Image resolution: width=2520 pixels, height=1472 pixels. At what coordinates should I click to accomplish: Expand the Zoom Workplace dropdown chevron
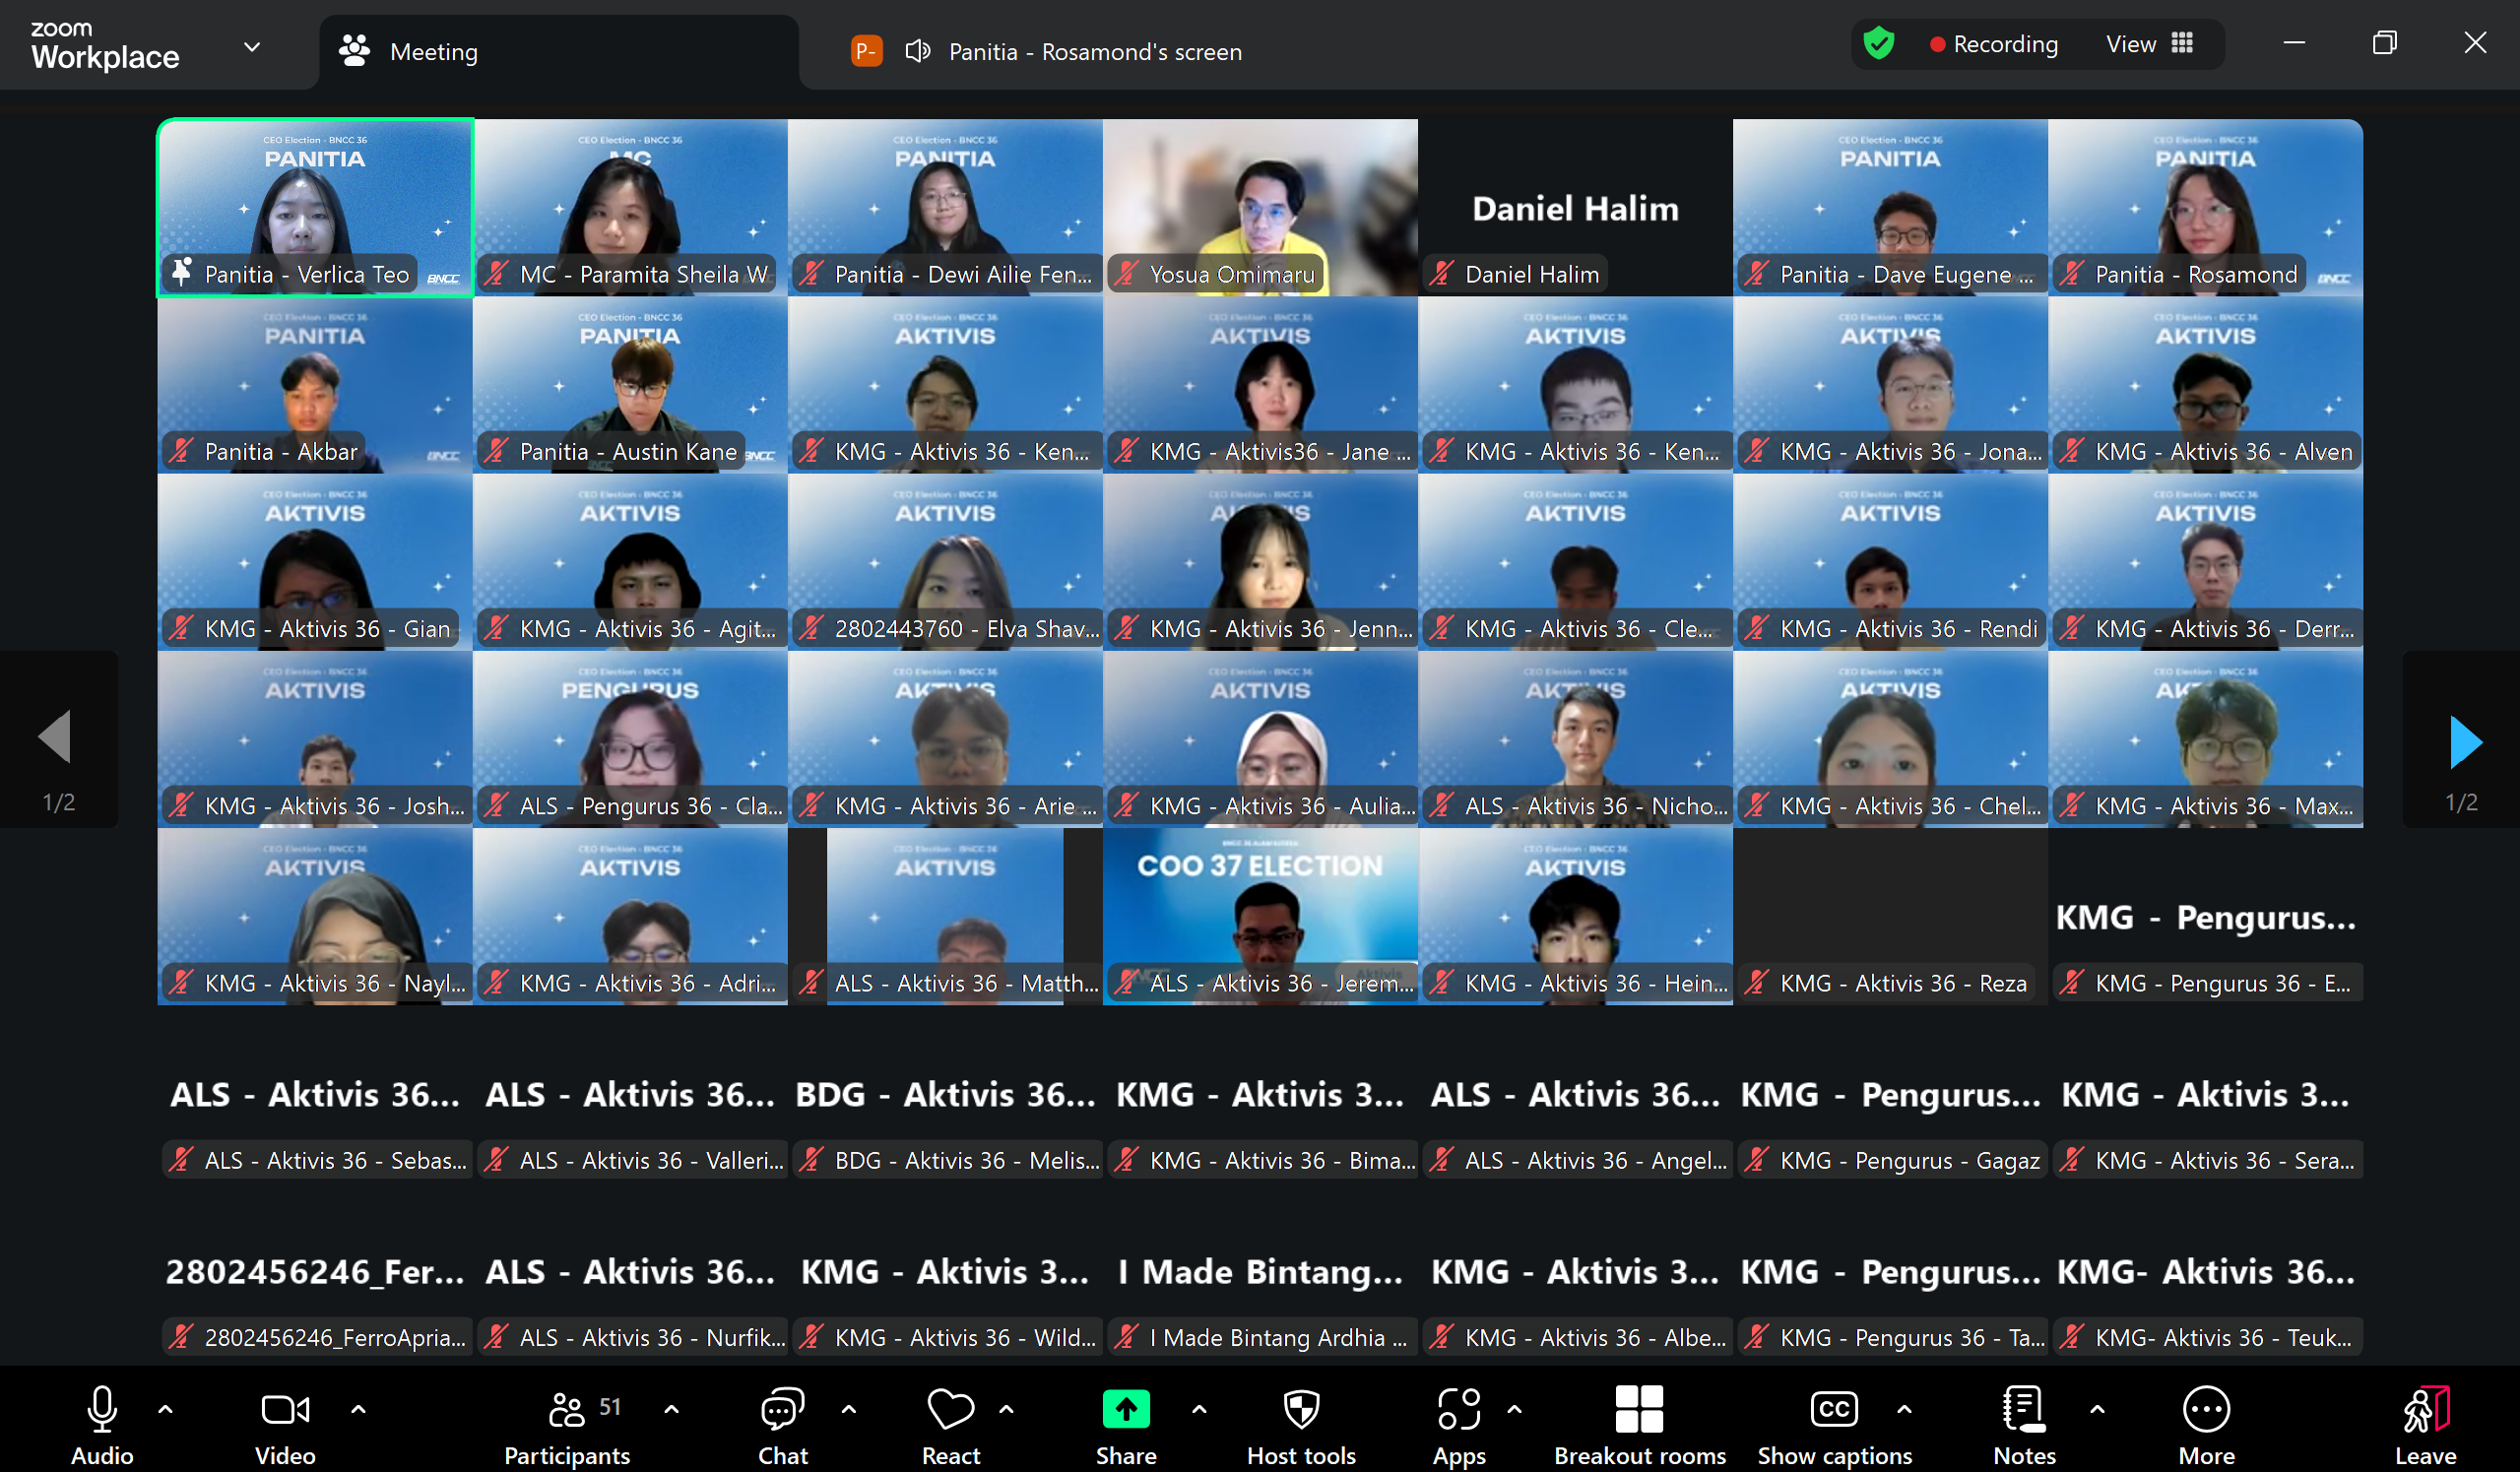(252, 47)
